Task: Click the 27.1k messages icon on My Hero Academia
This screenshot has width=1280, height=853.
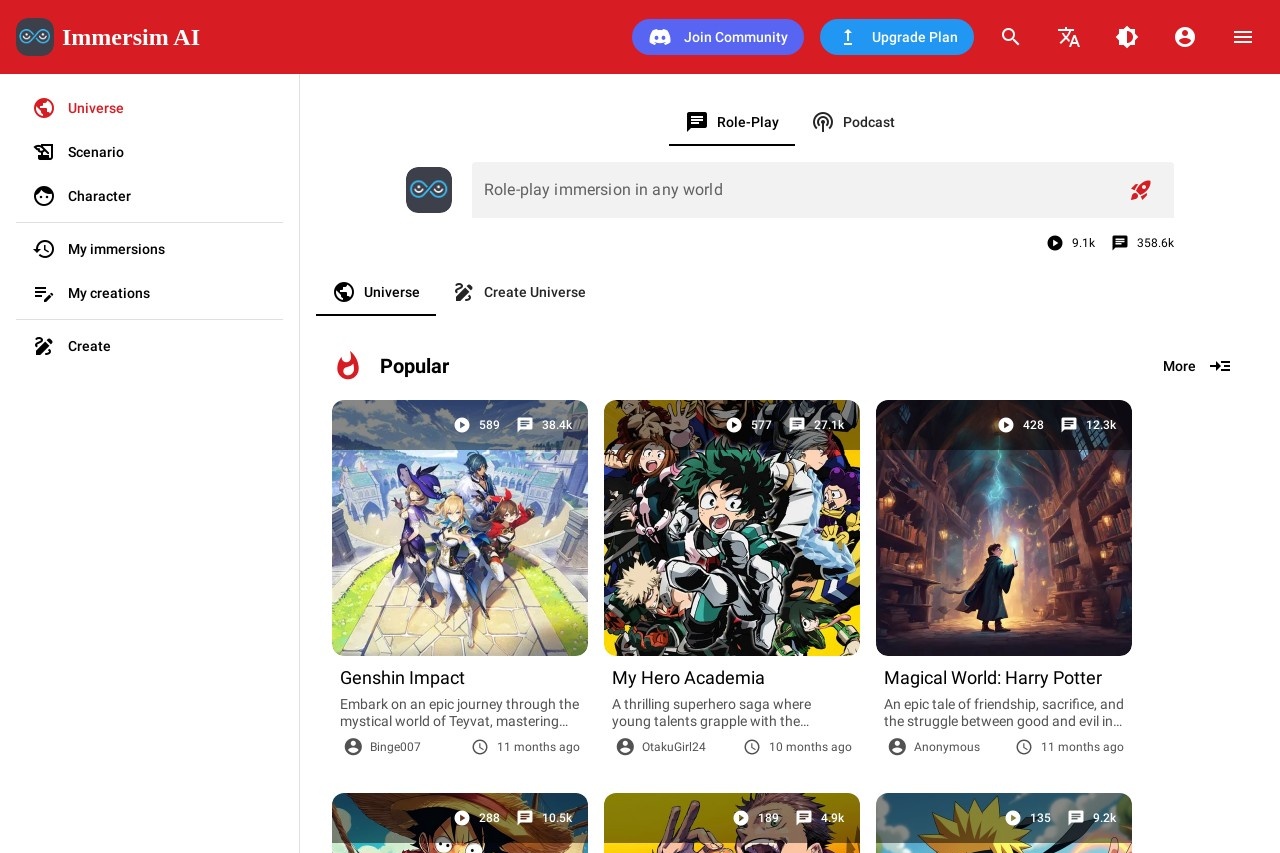Action: (797, 425)
